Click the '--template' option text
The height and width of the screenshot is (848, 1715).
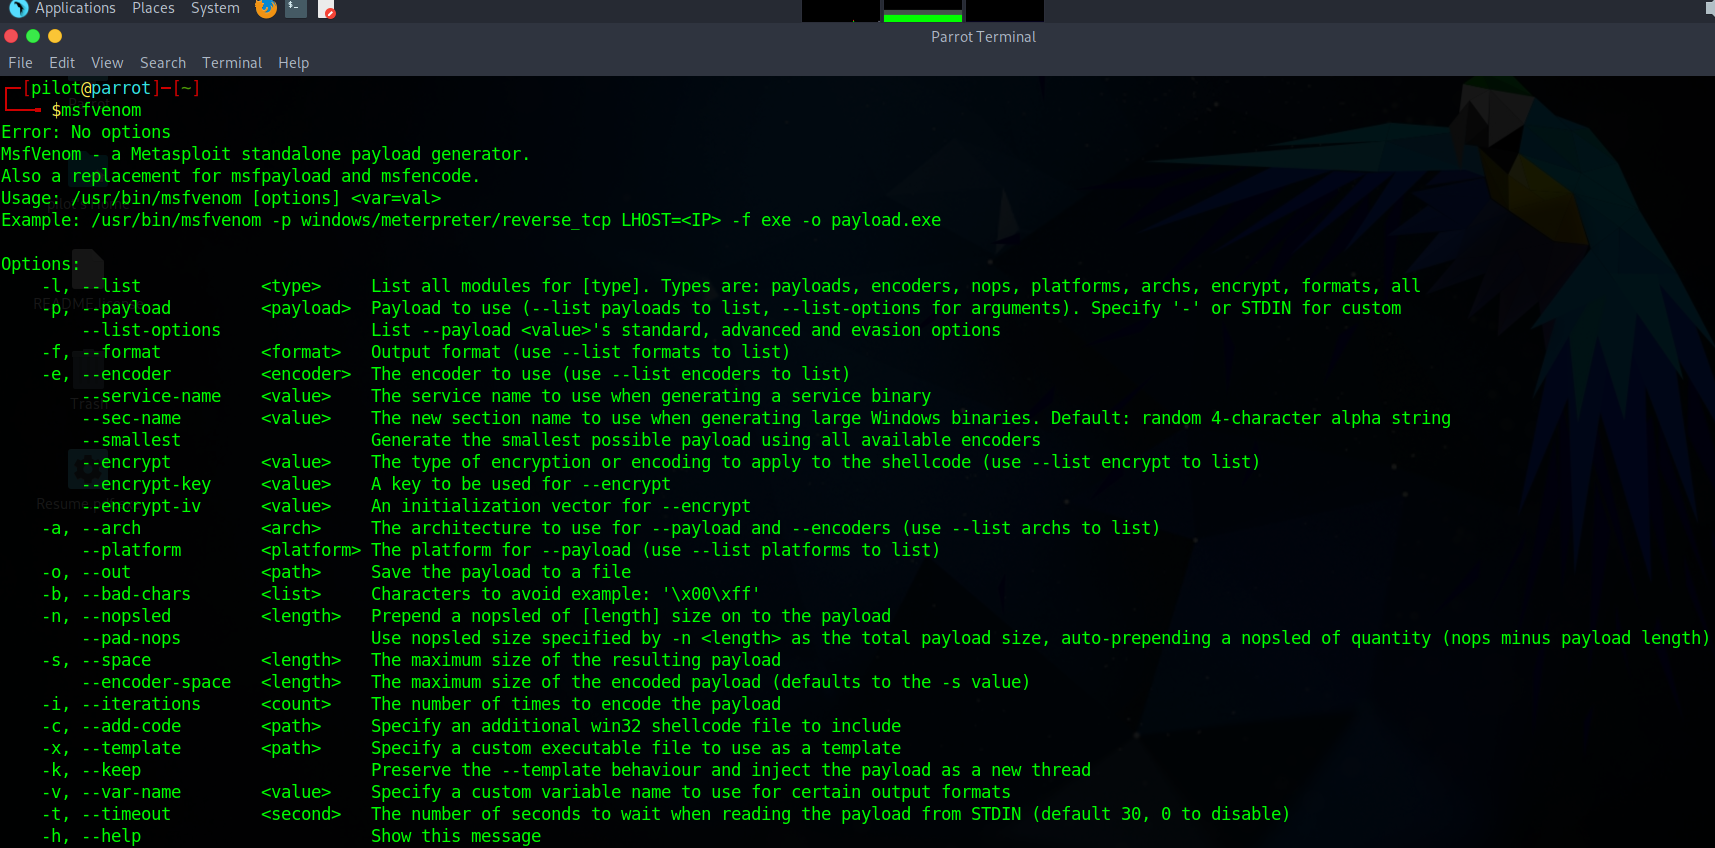pos(131,748)
